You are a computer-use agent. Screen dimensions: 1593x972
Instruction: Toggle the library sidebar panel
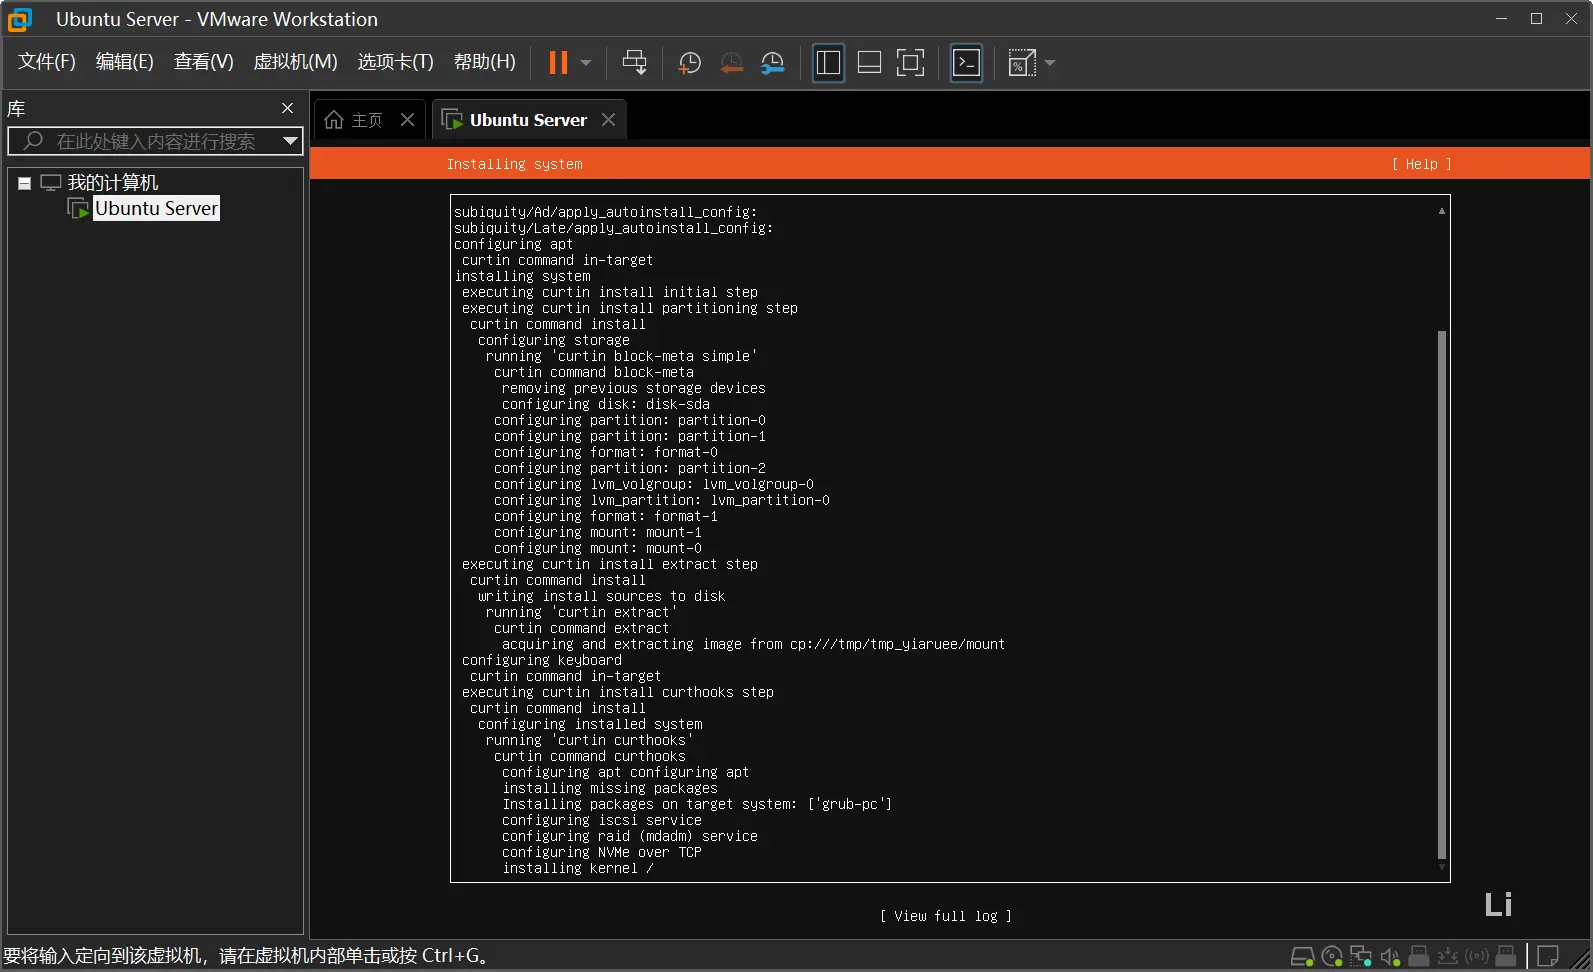pyautogui.click(x=828, y=63)
